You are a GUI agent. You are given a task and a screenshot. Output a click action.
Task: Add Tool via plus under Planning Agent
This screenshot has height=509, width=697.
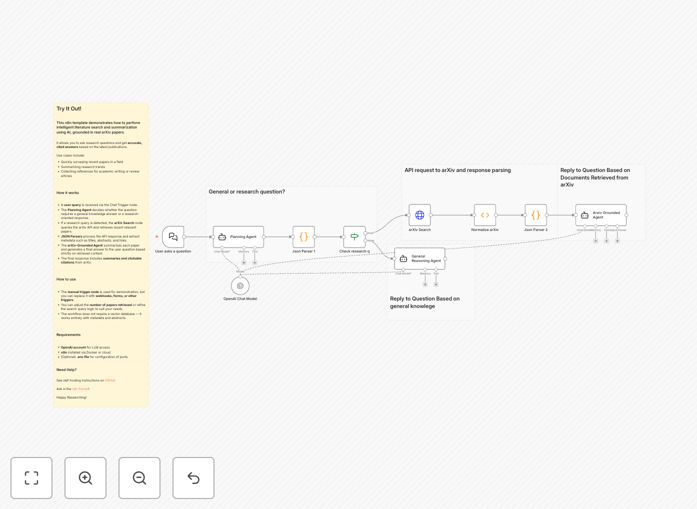pos(255,262)
